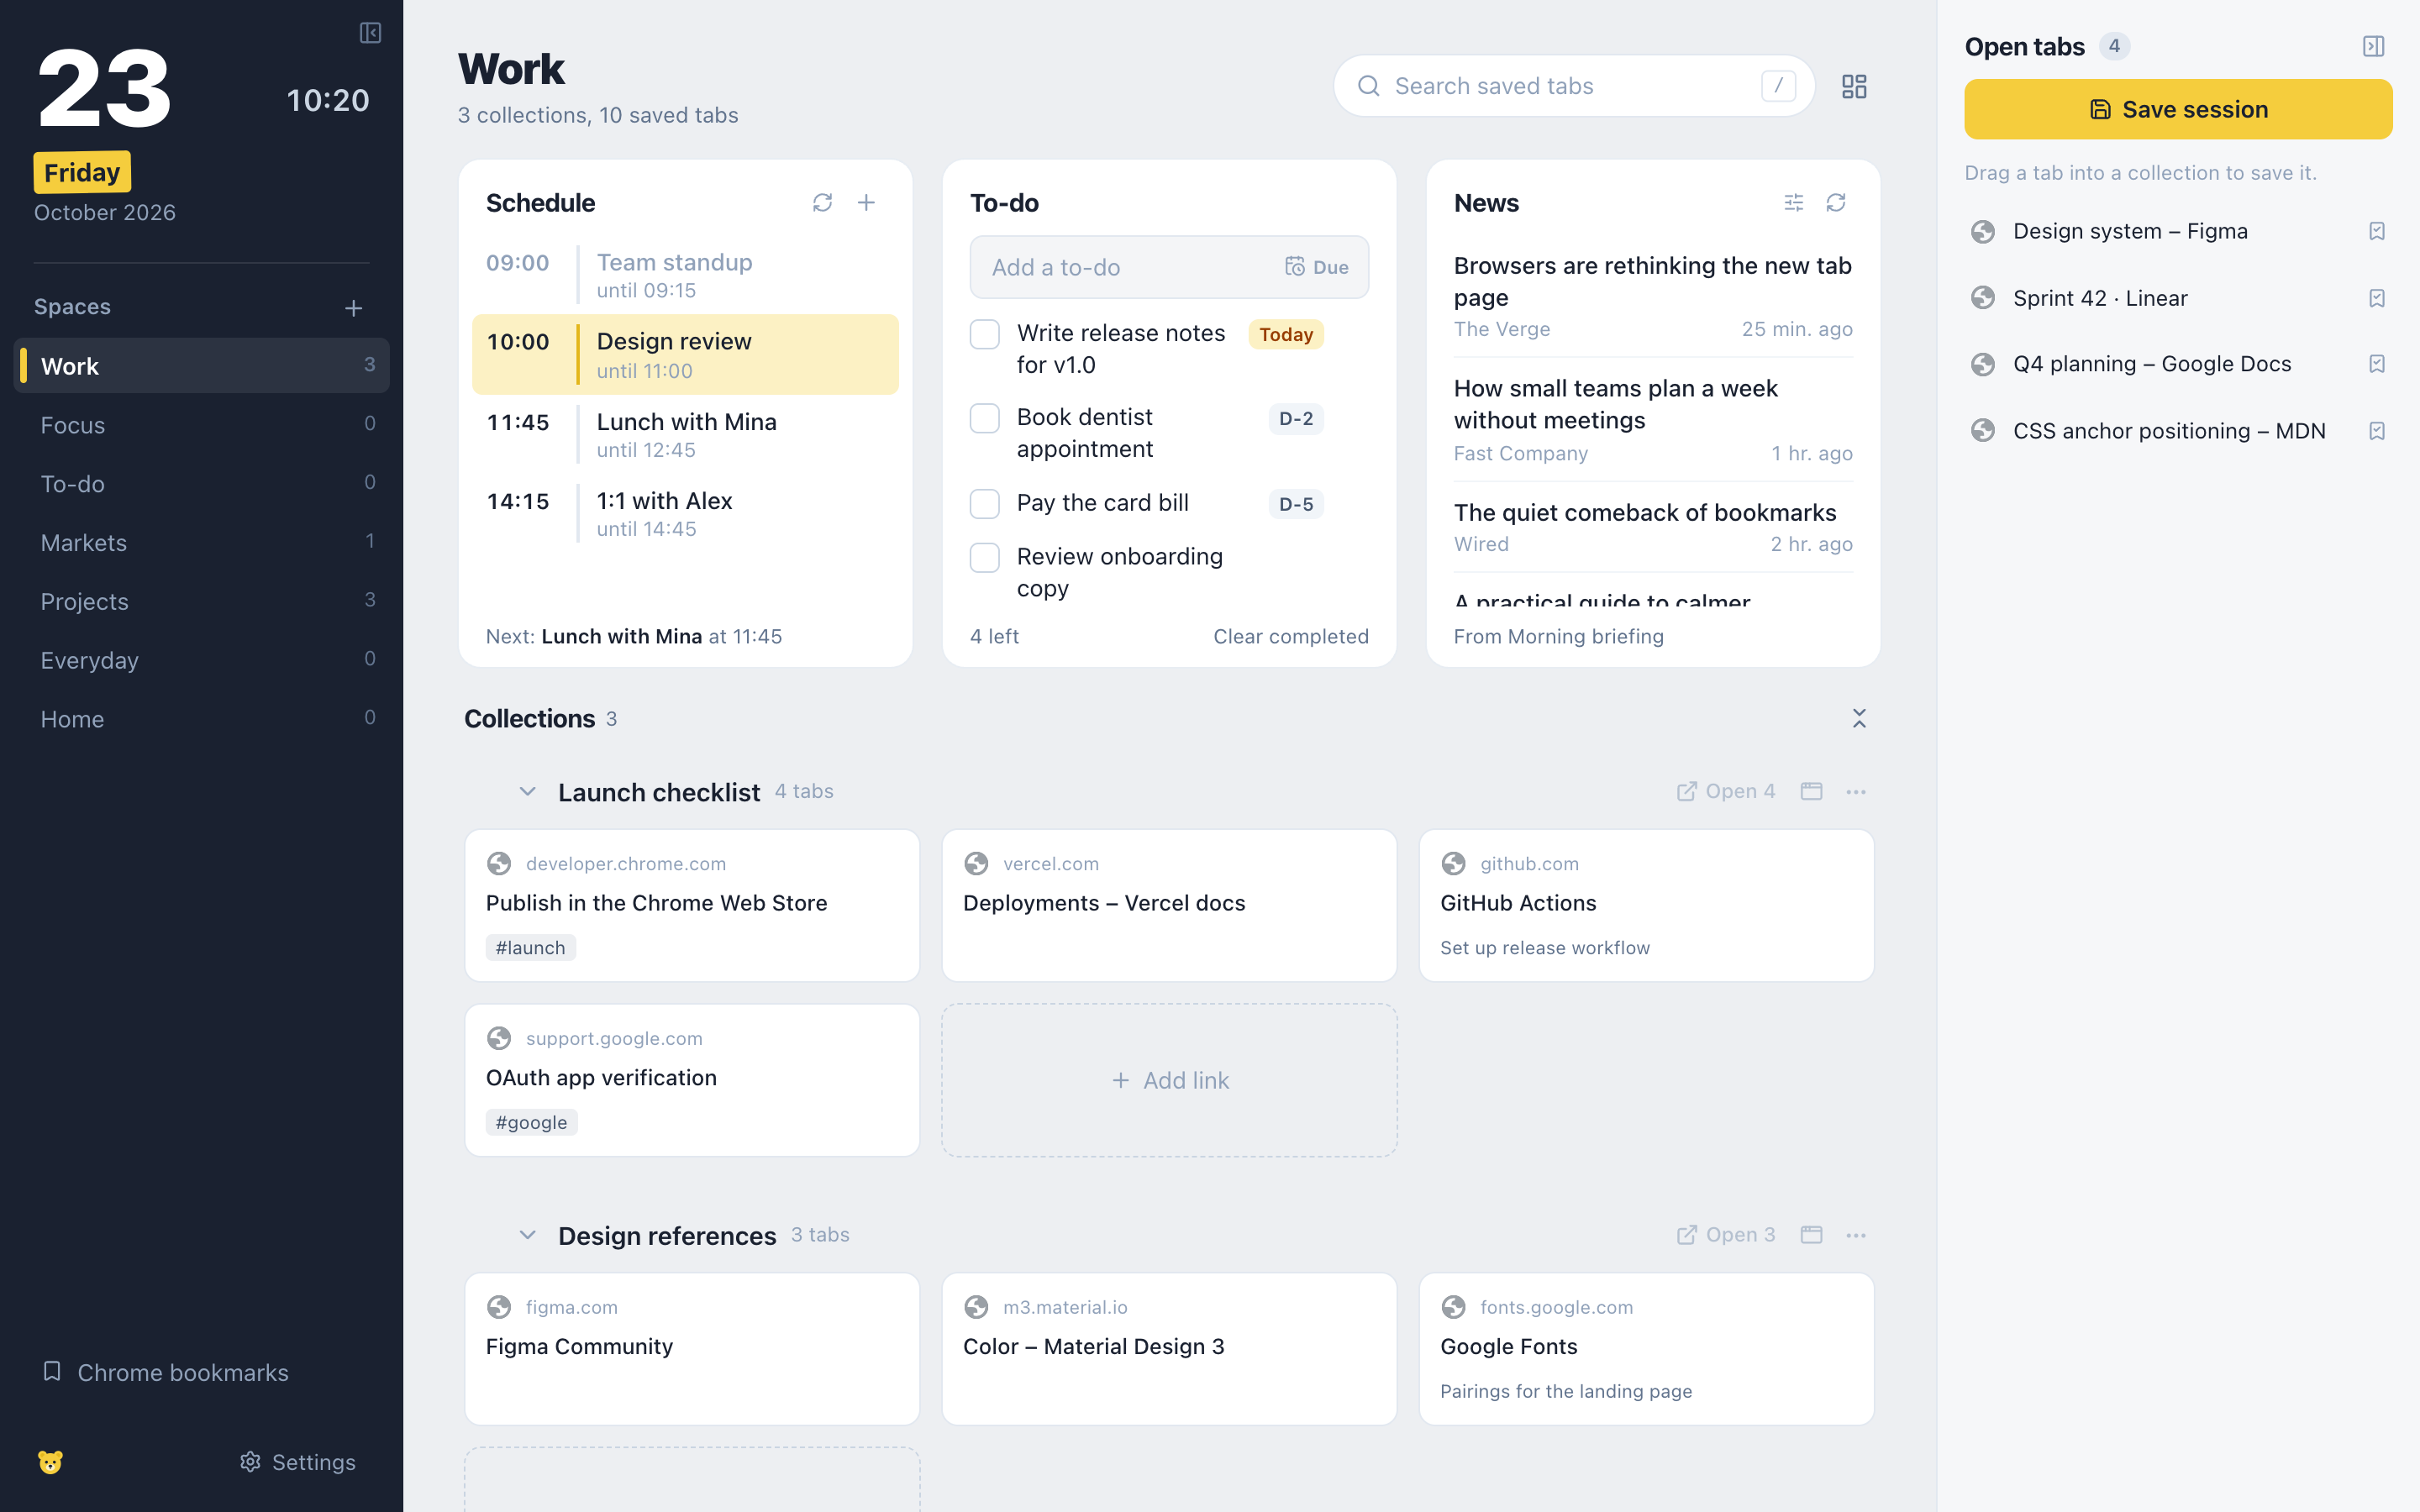Open Design references in new window icon

coord(1811,1235)
